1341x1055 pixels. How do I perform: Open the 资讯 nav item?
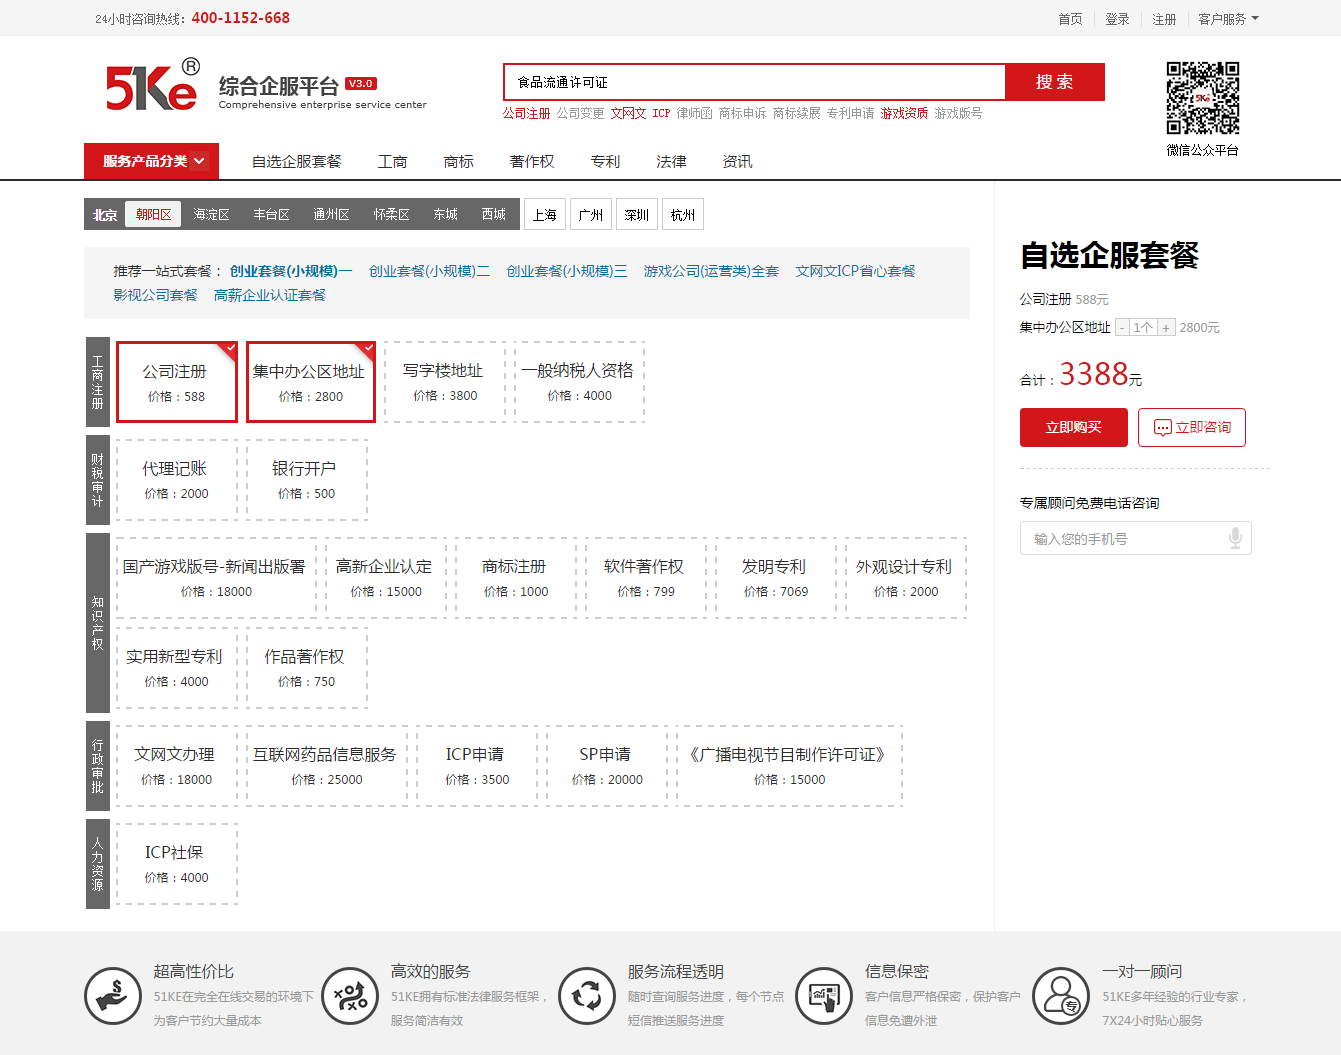pyautogui.click(x=737, y=161)
